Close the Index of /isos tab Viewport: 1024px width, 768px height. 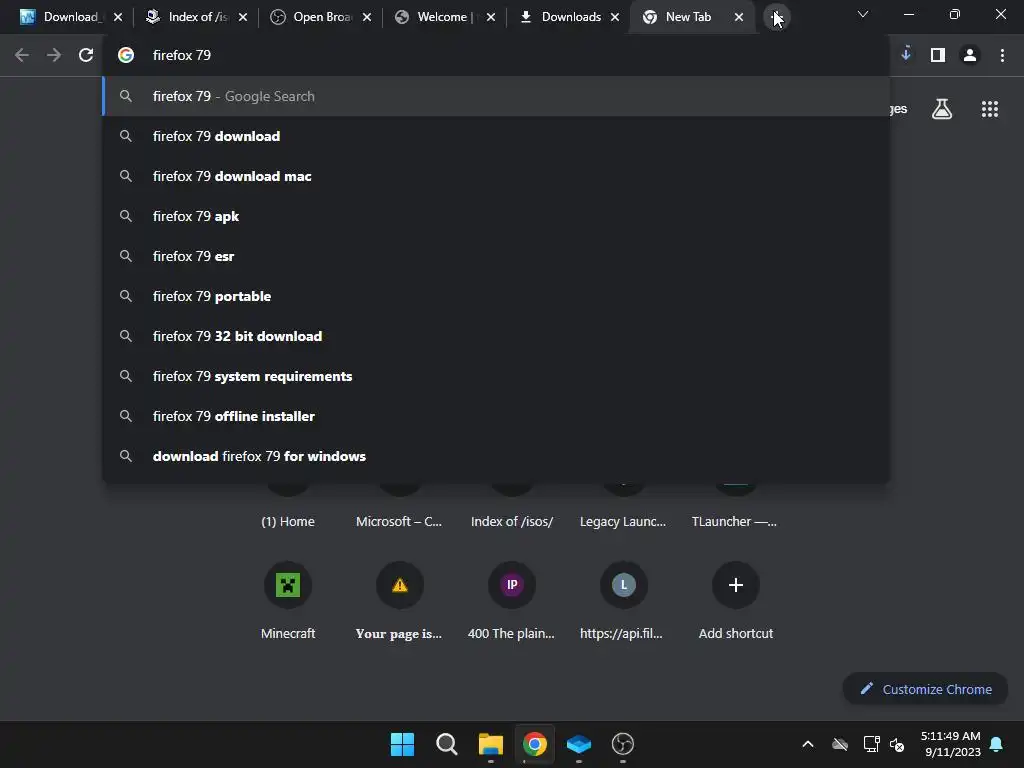click(243, 18)
